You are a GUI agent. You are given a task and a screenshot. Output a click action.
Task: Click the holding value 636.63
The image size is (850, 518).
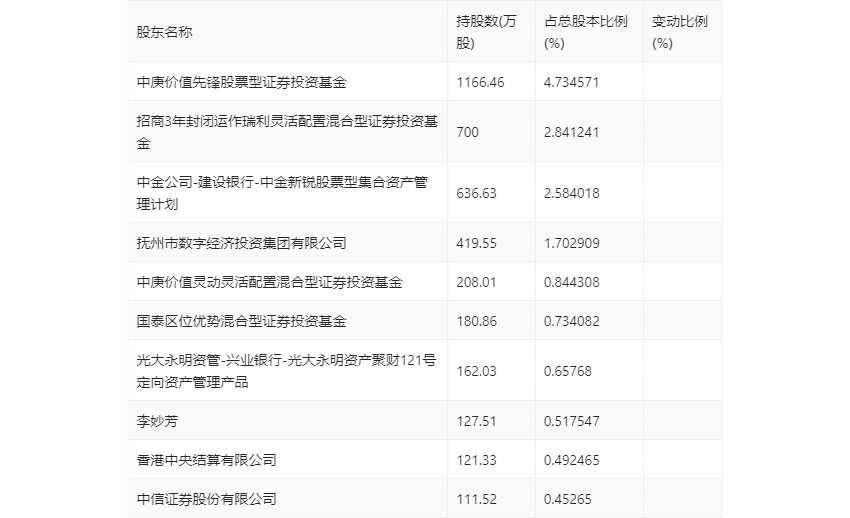click(476, 193)
